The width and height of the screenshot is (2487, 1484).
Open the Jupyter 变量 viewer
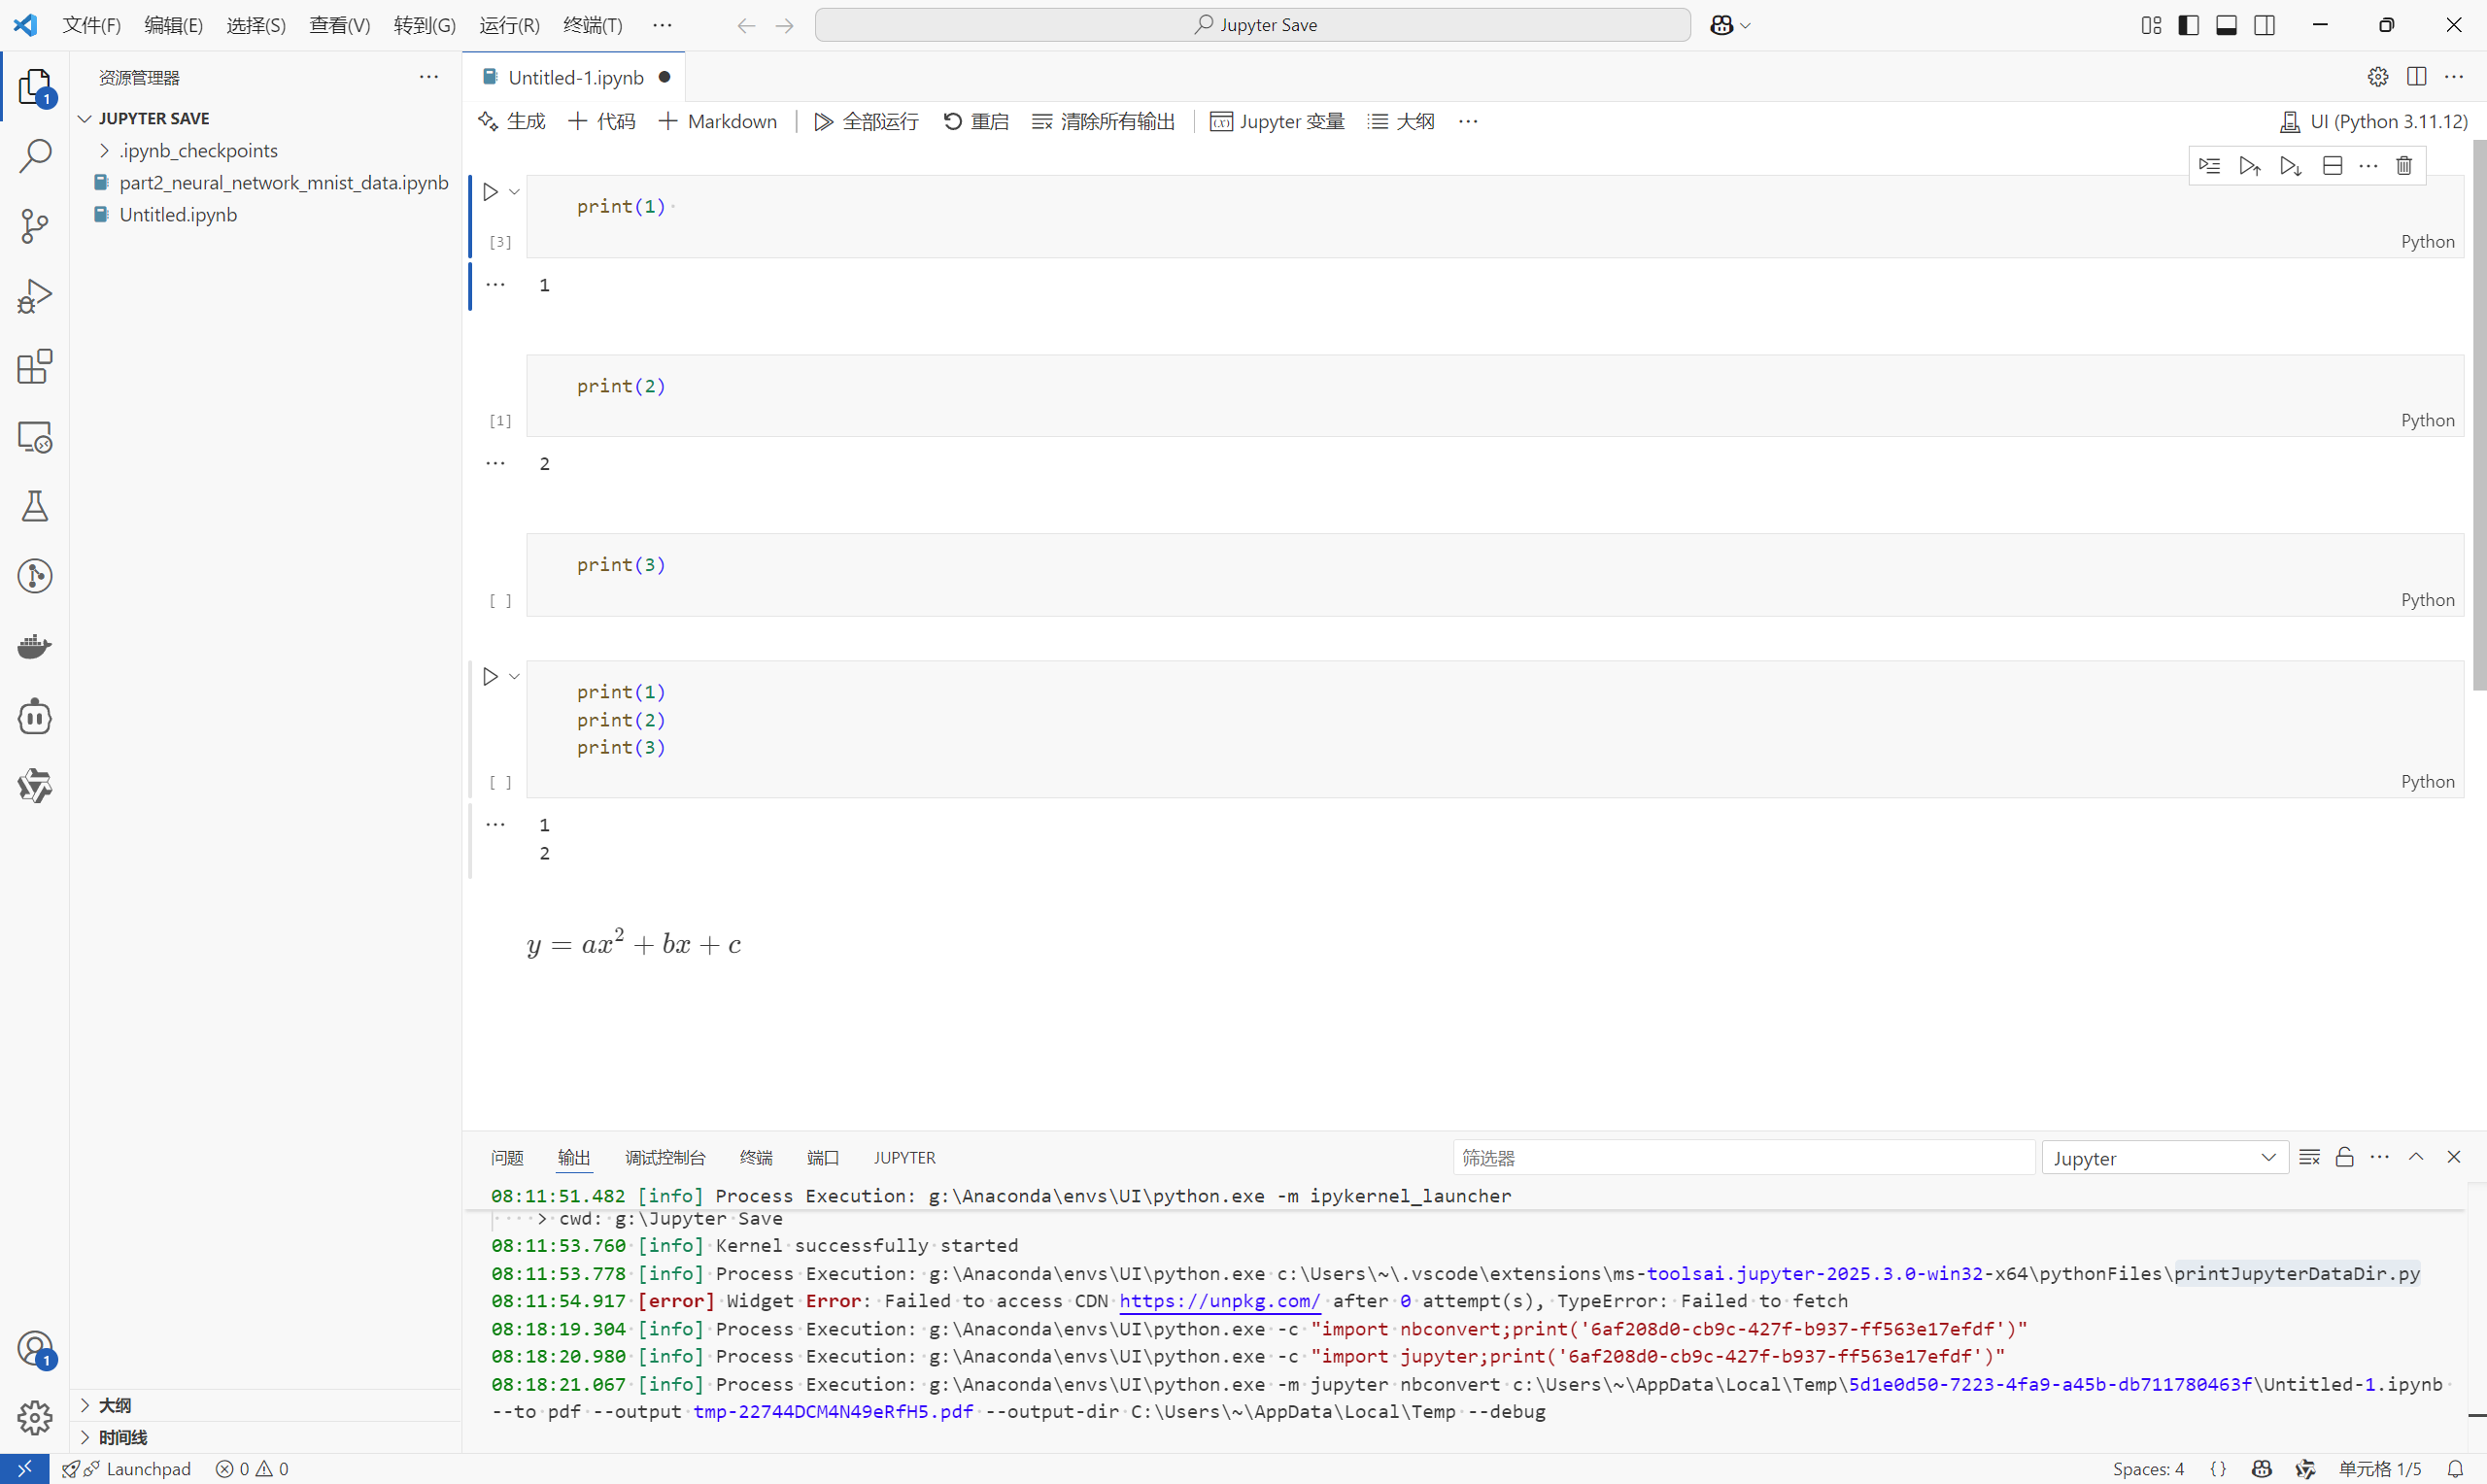tap(1277, 122)
